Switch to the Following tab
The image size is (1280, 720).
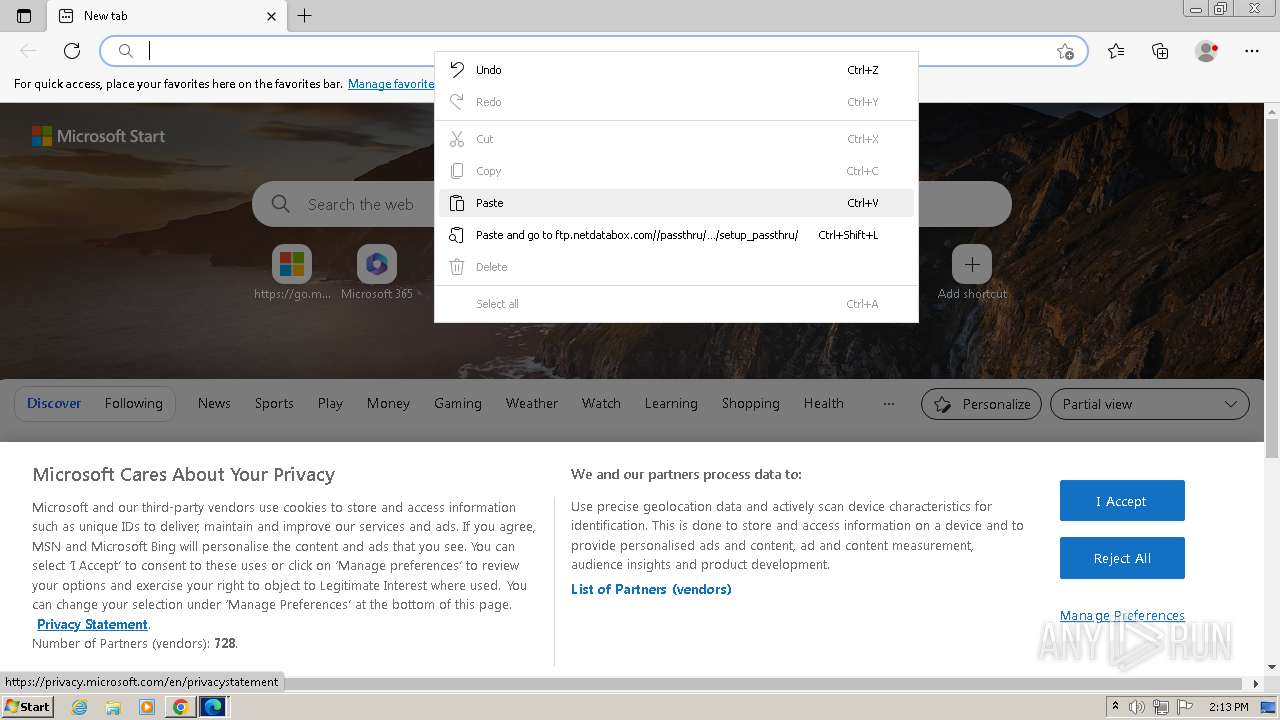pyautogui.click(x=133, y=404)
